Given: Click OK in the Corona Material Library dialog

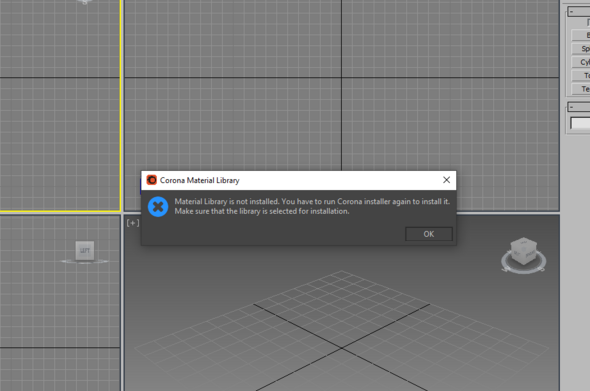Looking at the screenshot, I should click(429, 234).
